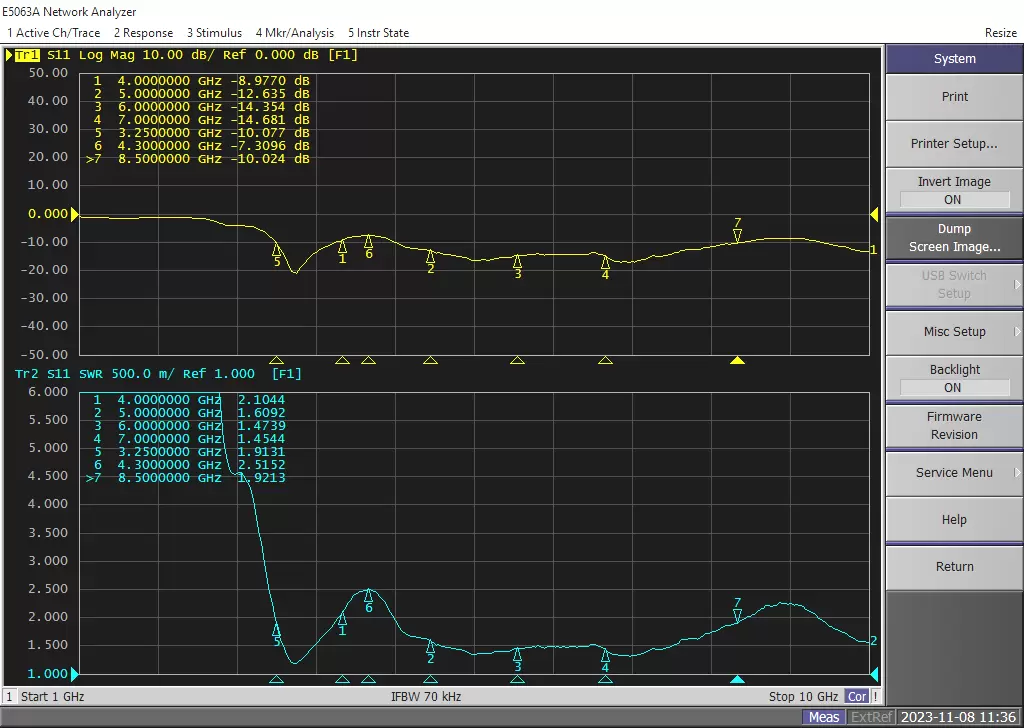
Task: Click Dump Screen Image softkey
Action: click(952, 237)
